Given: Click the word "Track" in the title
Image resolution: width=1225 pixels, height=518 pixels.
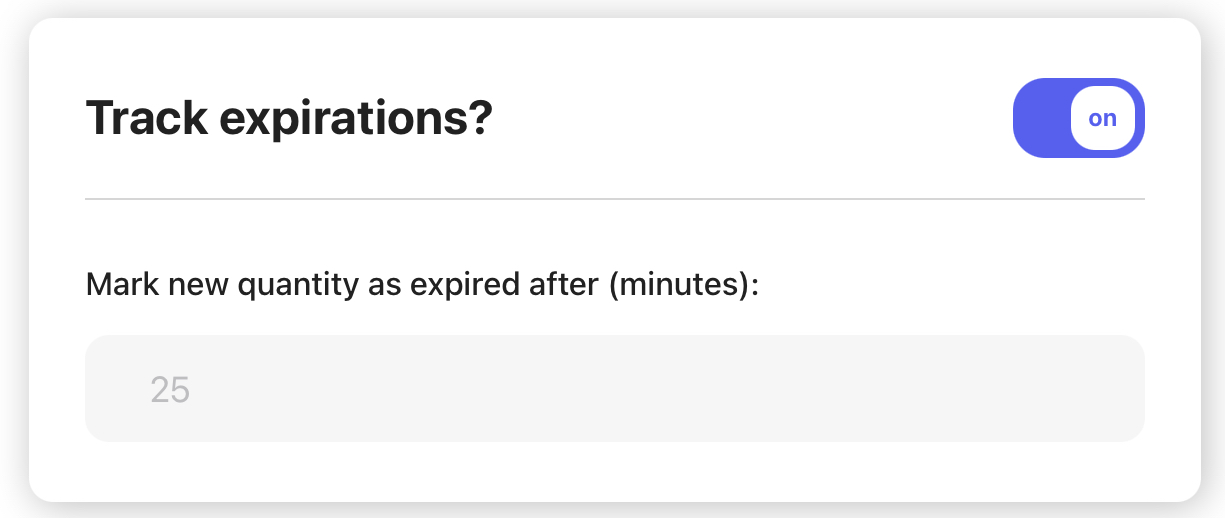Looking at the screenshot, I should [147, 118].
